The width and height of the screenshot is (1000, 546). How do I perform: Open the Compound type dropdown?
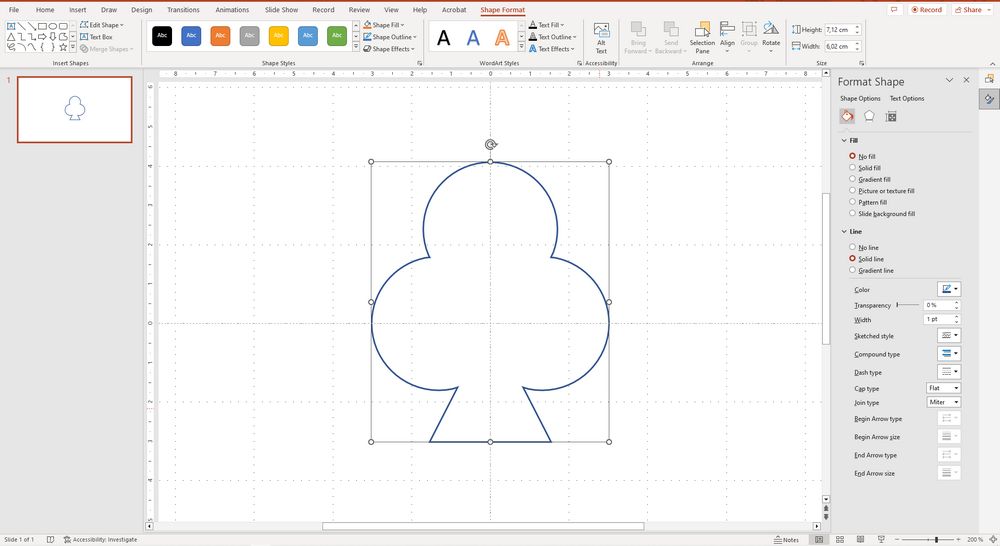[x=948, y=353]
